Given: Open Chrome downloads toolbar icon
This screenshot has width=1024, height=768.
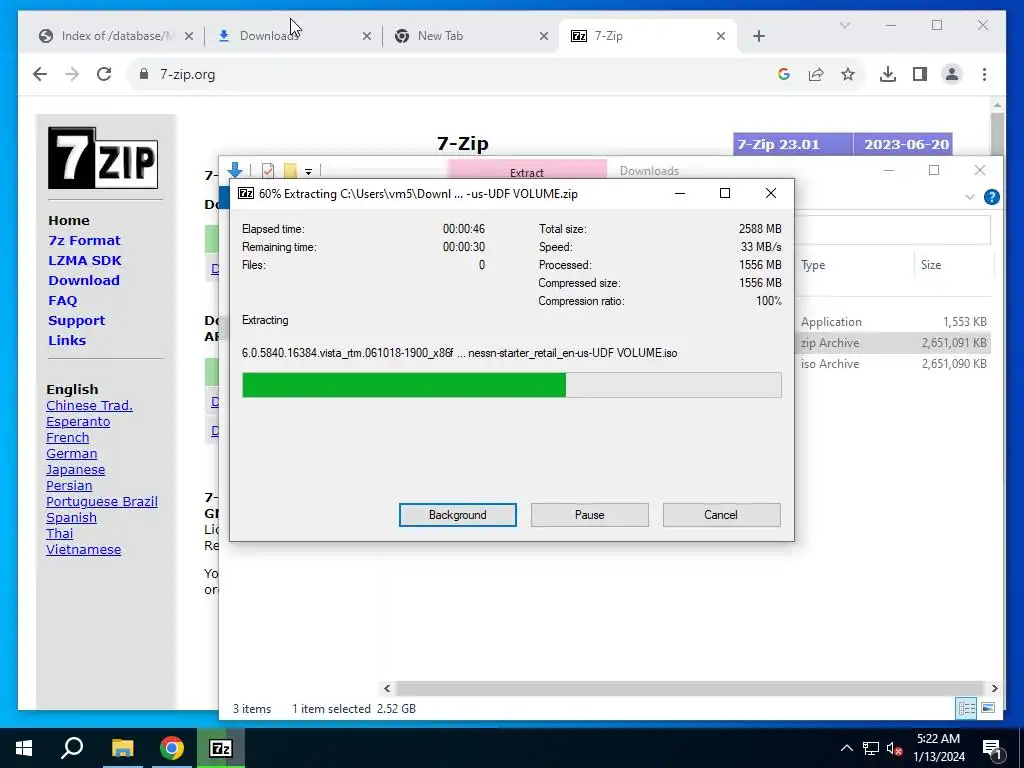Looking at the screenshot, I should [888, 74].
